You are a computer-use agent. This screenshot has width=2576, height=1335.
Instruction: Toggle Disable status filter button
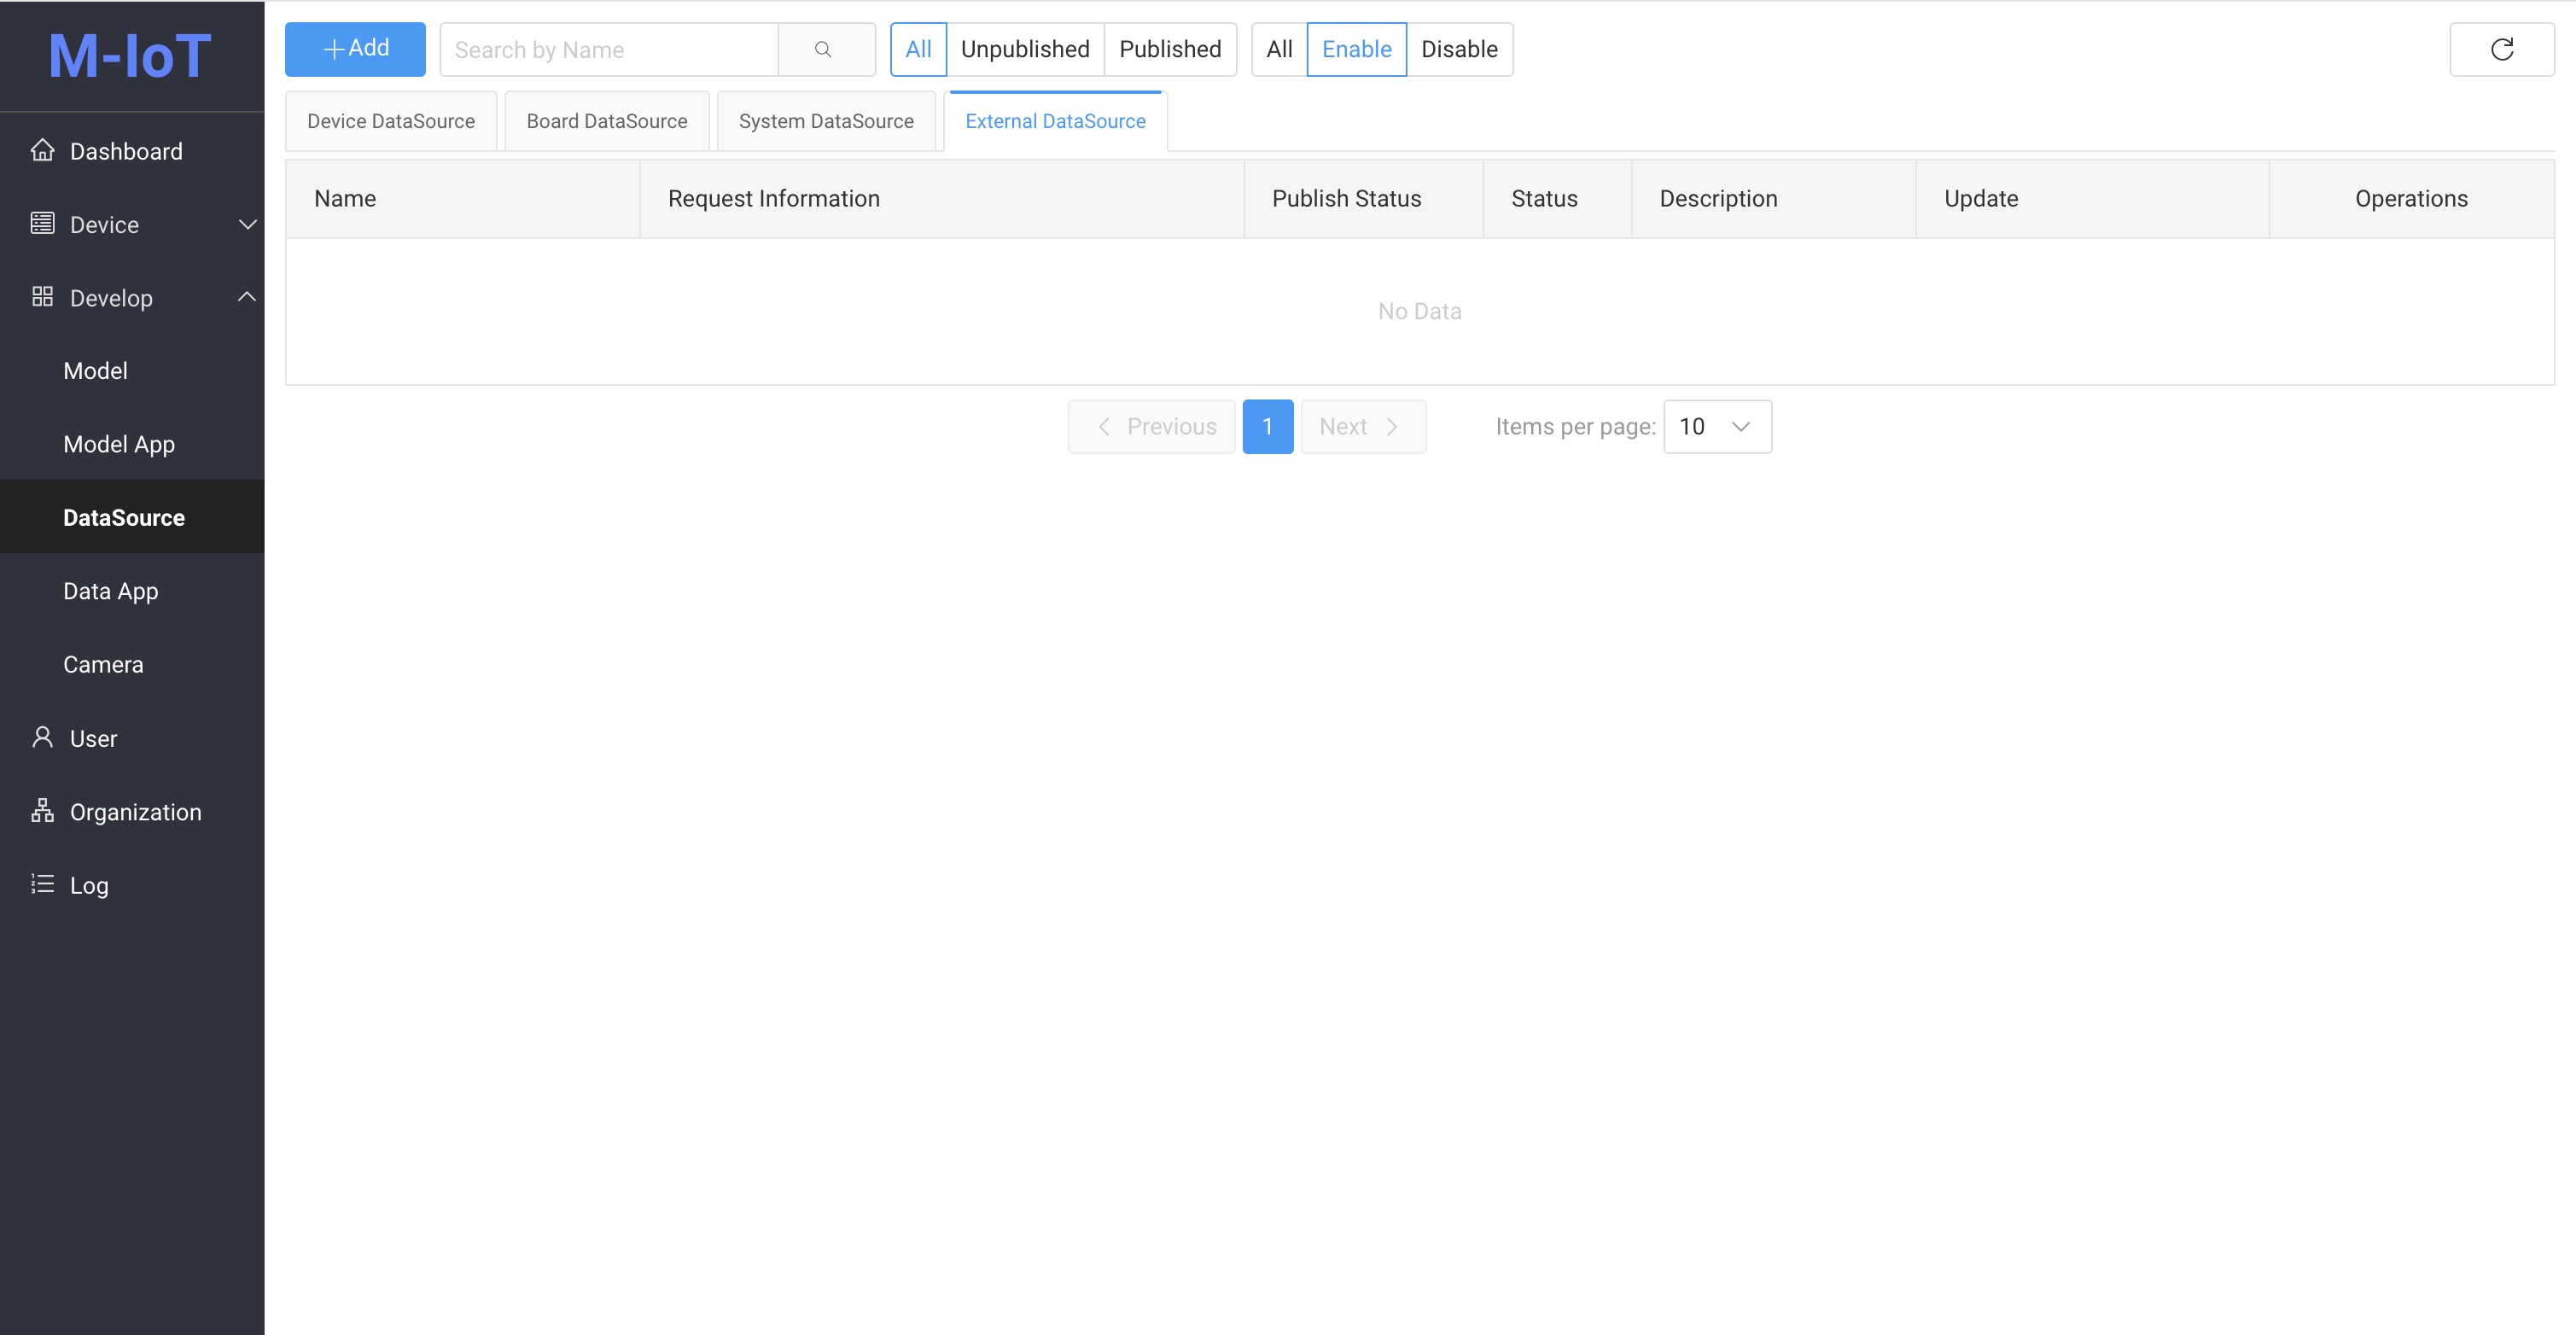1459,48
